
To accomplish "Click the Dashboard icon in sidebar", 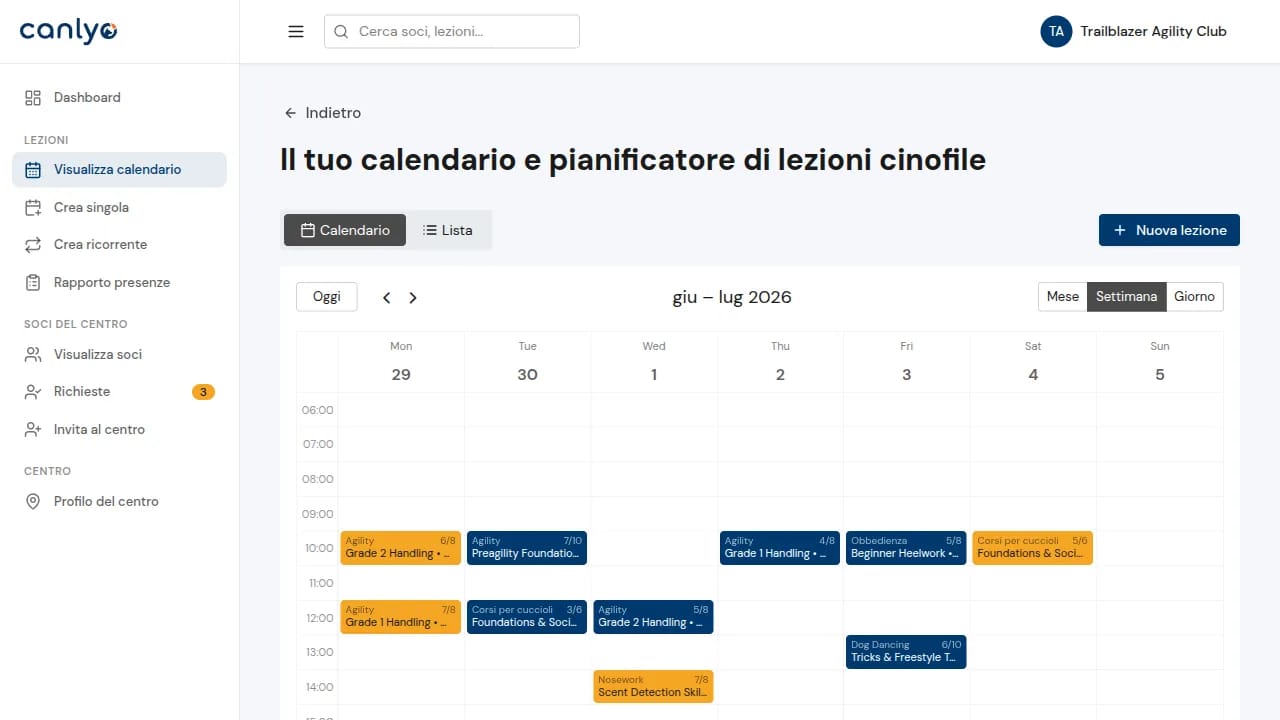I will click(33, 97).
